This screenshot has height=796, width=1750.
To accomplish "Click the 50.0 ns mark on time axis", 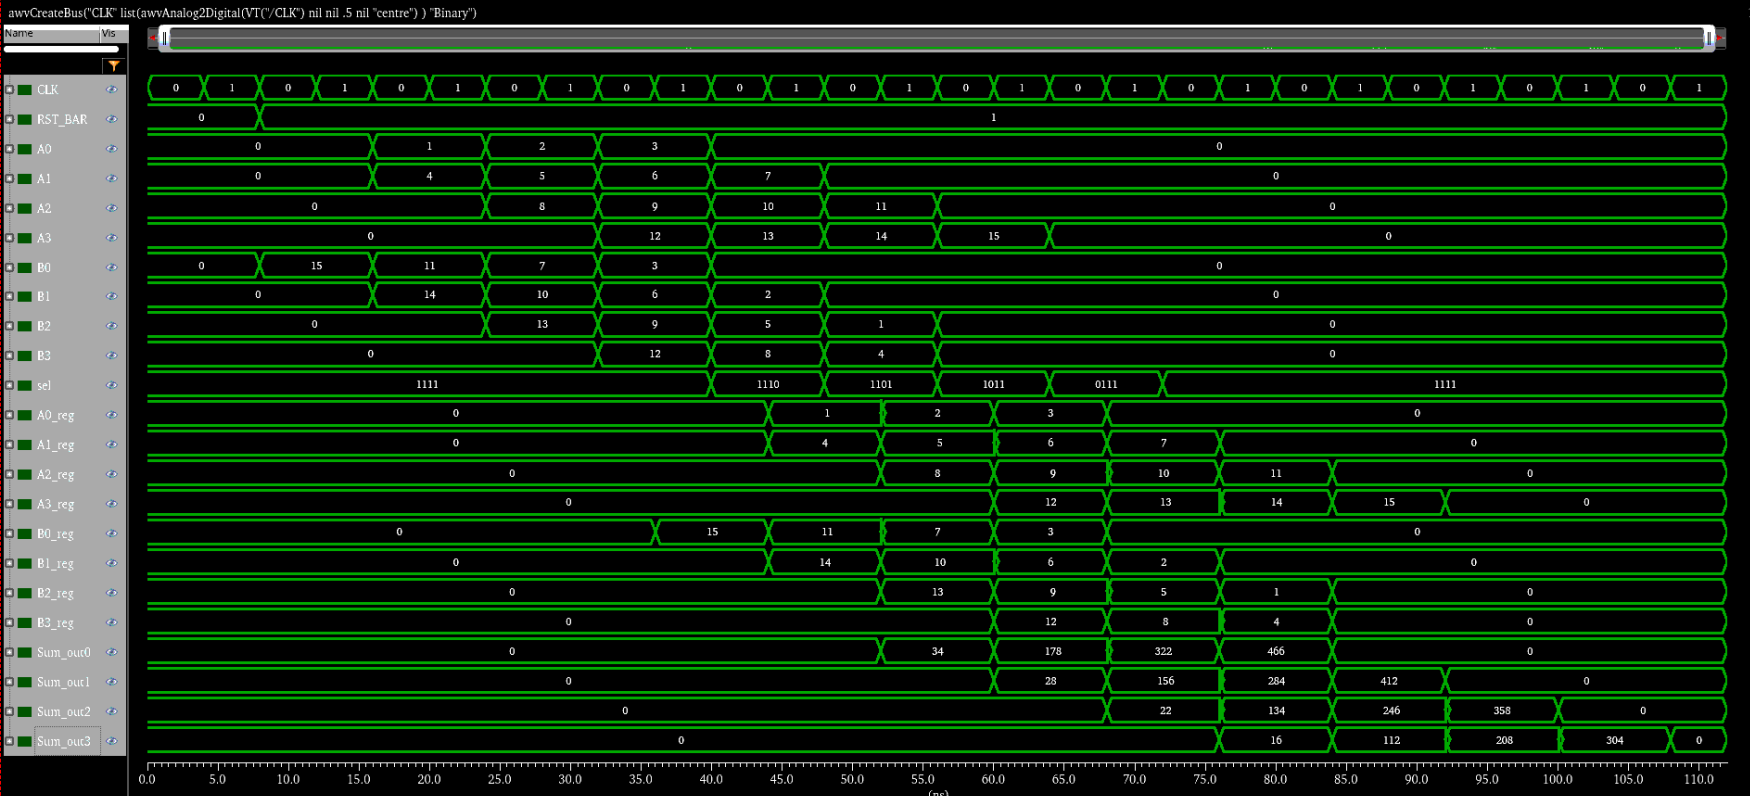I will (852, 779).
